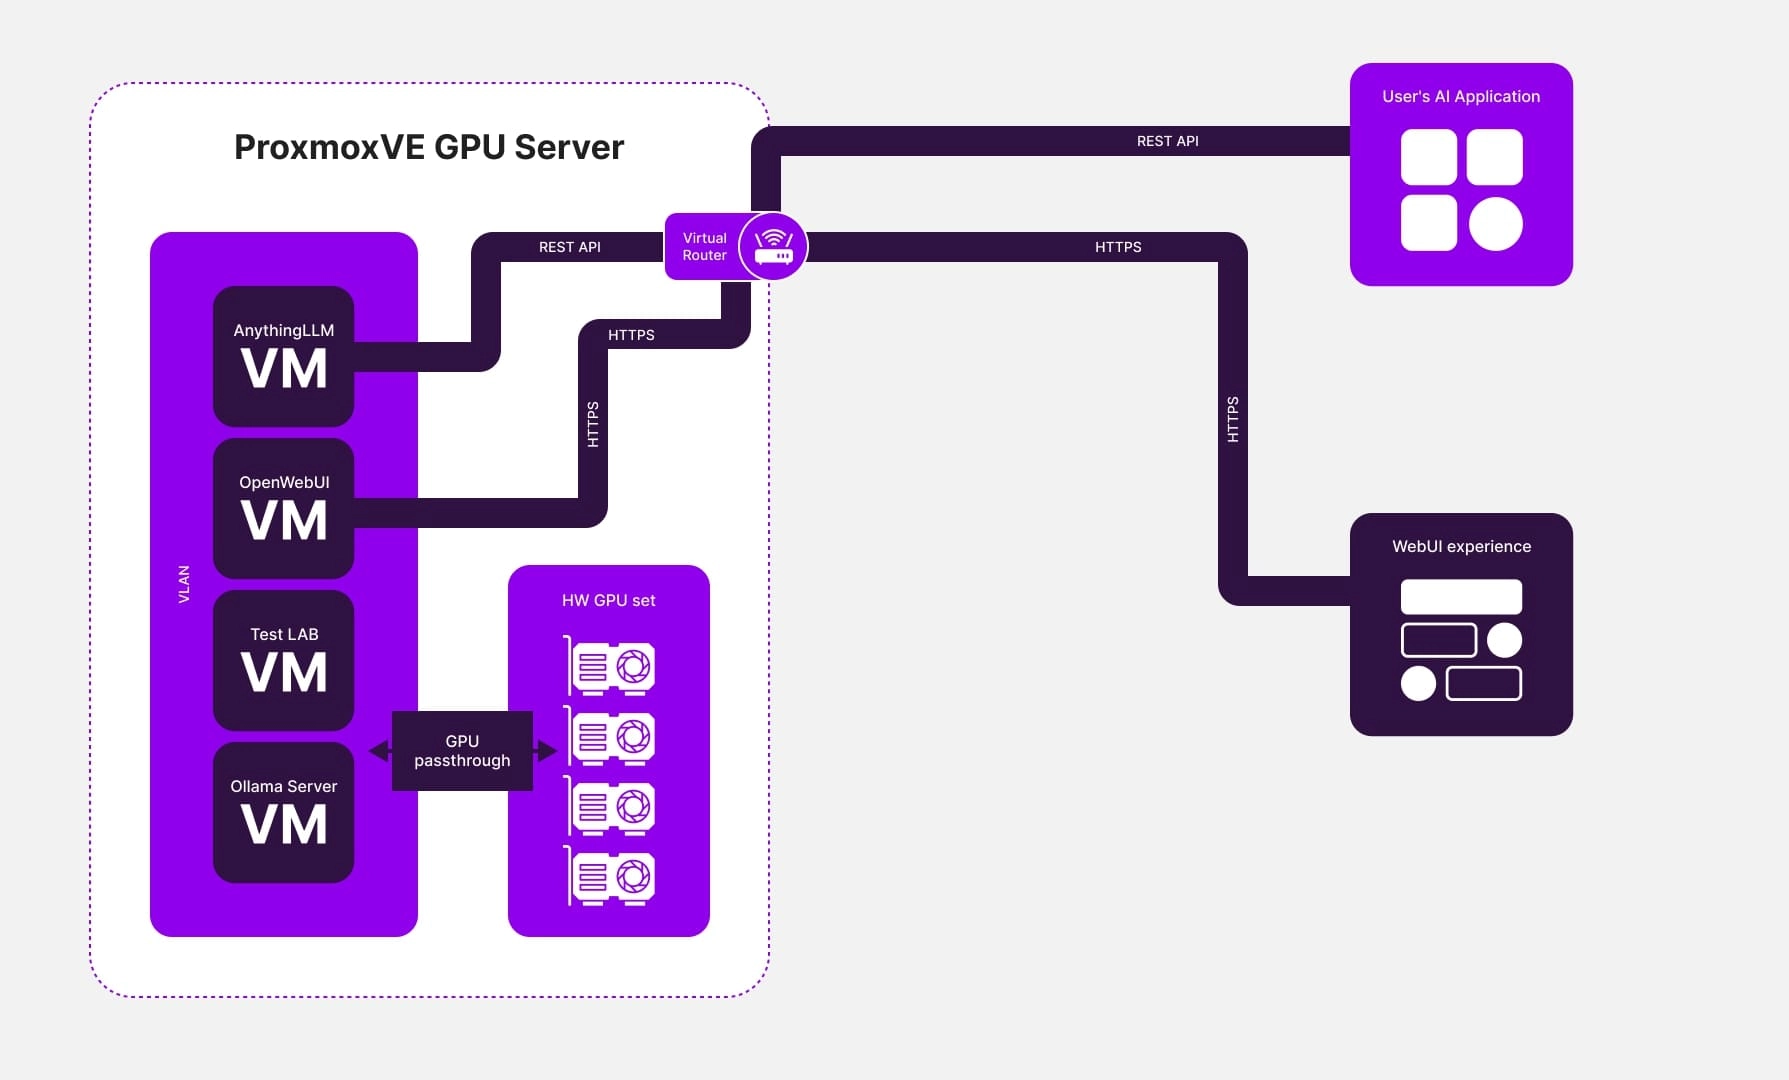Viewport: 1789px width, 1080px height.
Task: Click the Ollama Server VM box
Action: [283, 813]
